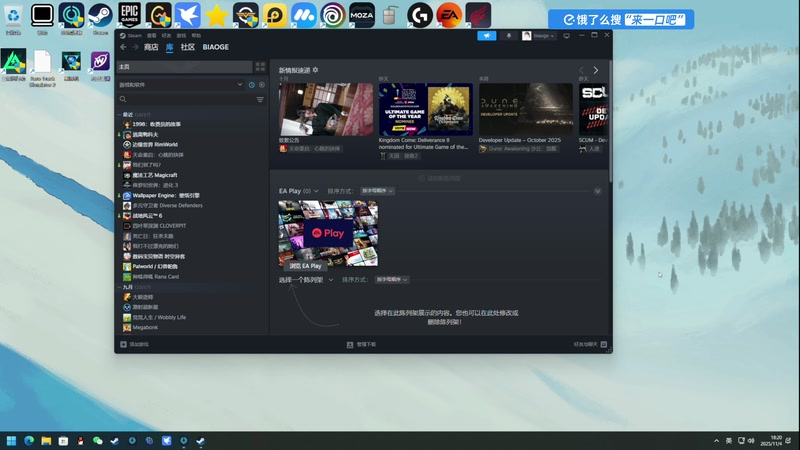Viewport: 800px width, 450px height.
Task: Select Wallpaper Engine in the game list
Action: click(x=166, y=195)
